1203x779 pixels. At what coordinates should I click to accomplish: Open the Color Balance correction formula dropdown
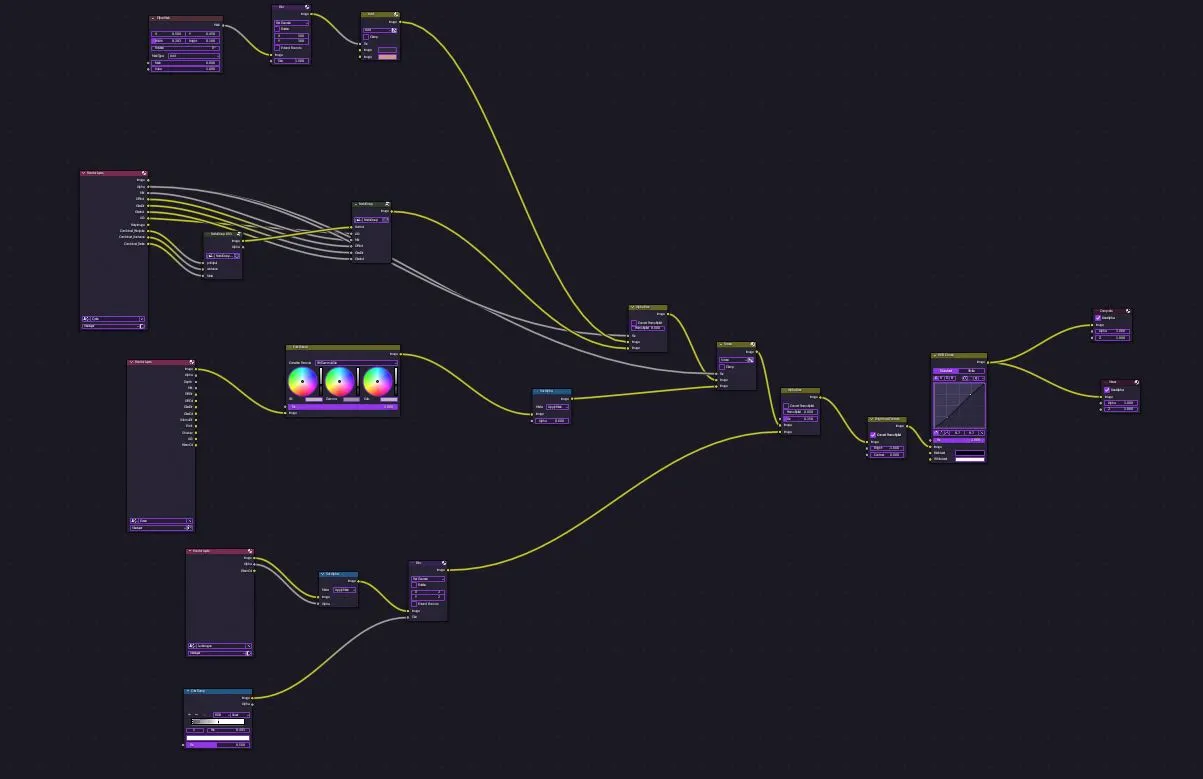pyautogui.click(x=355, y=362)
